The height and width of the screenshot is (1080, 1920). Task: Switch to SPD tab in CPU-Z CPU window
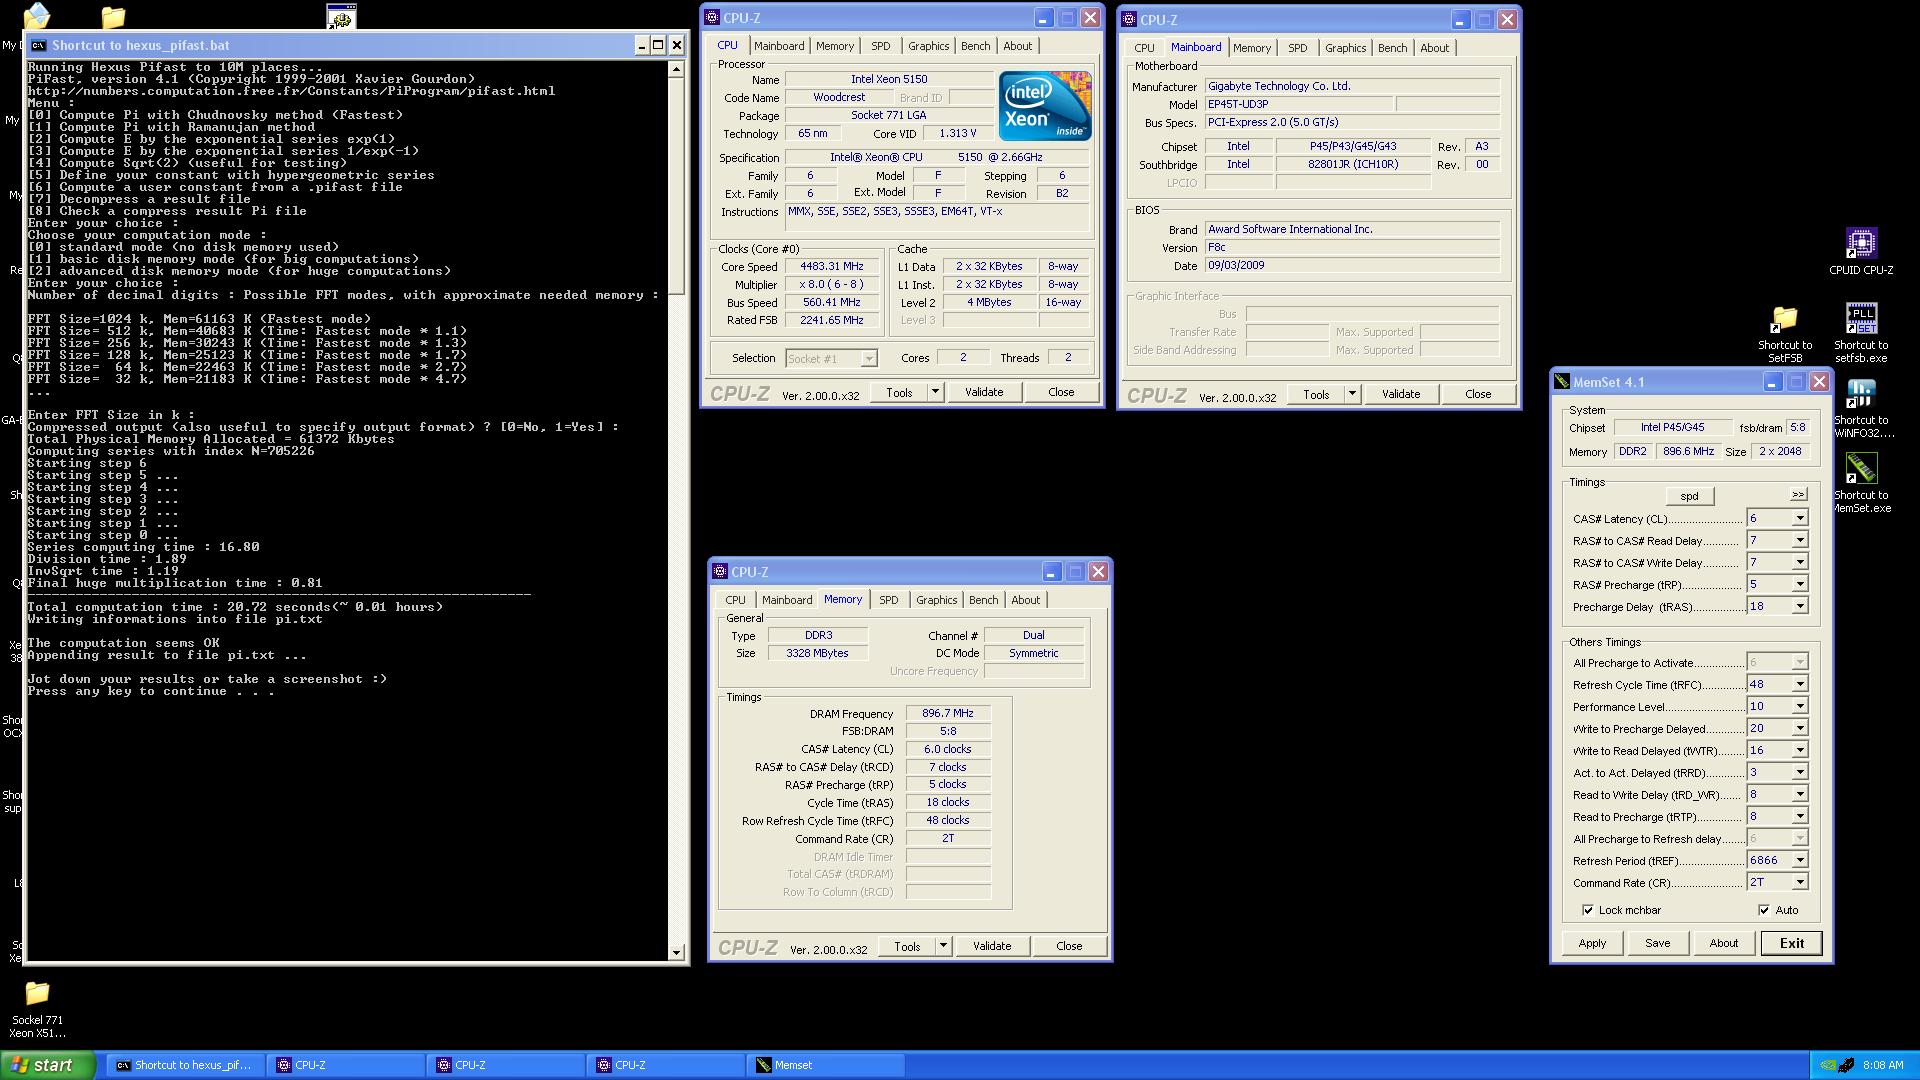pos(880,46)
